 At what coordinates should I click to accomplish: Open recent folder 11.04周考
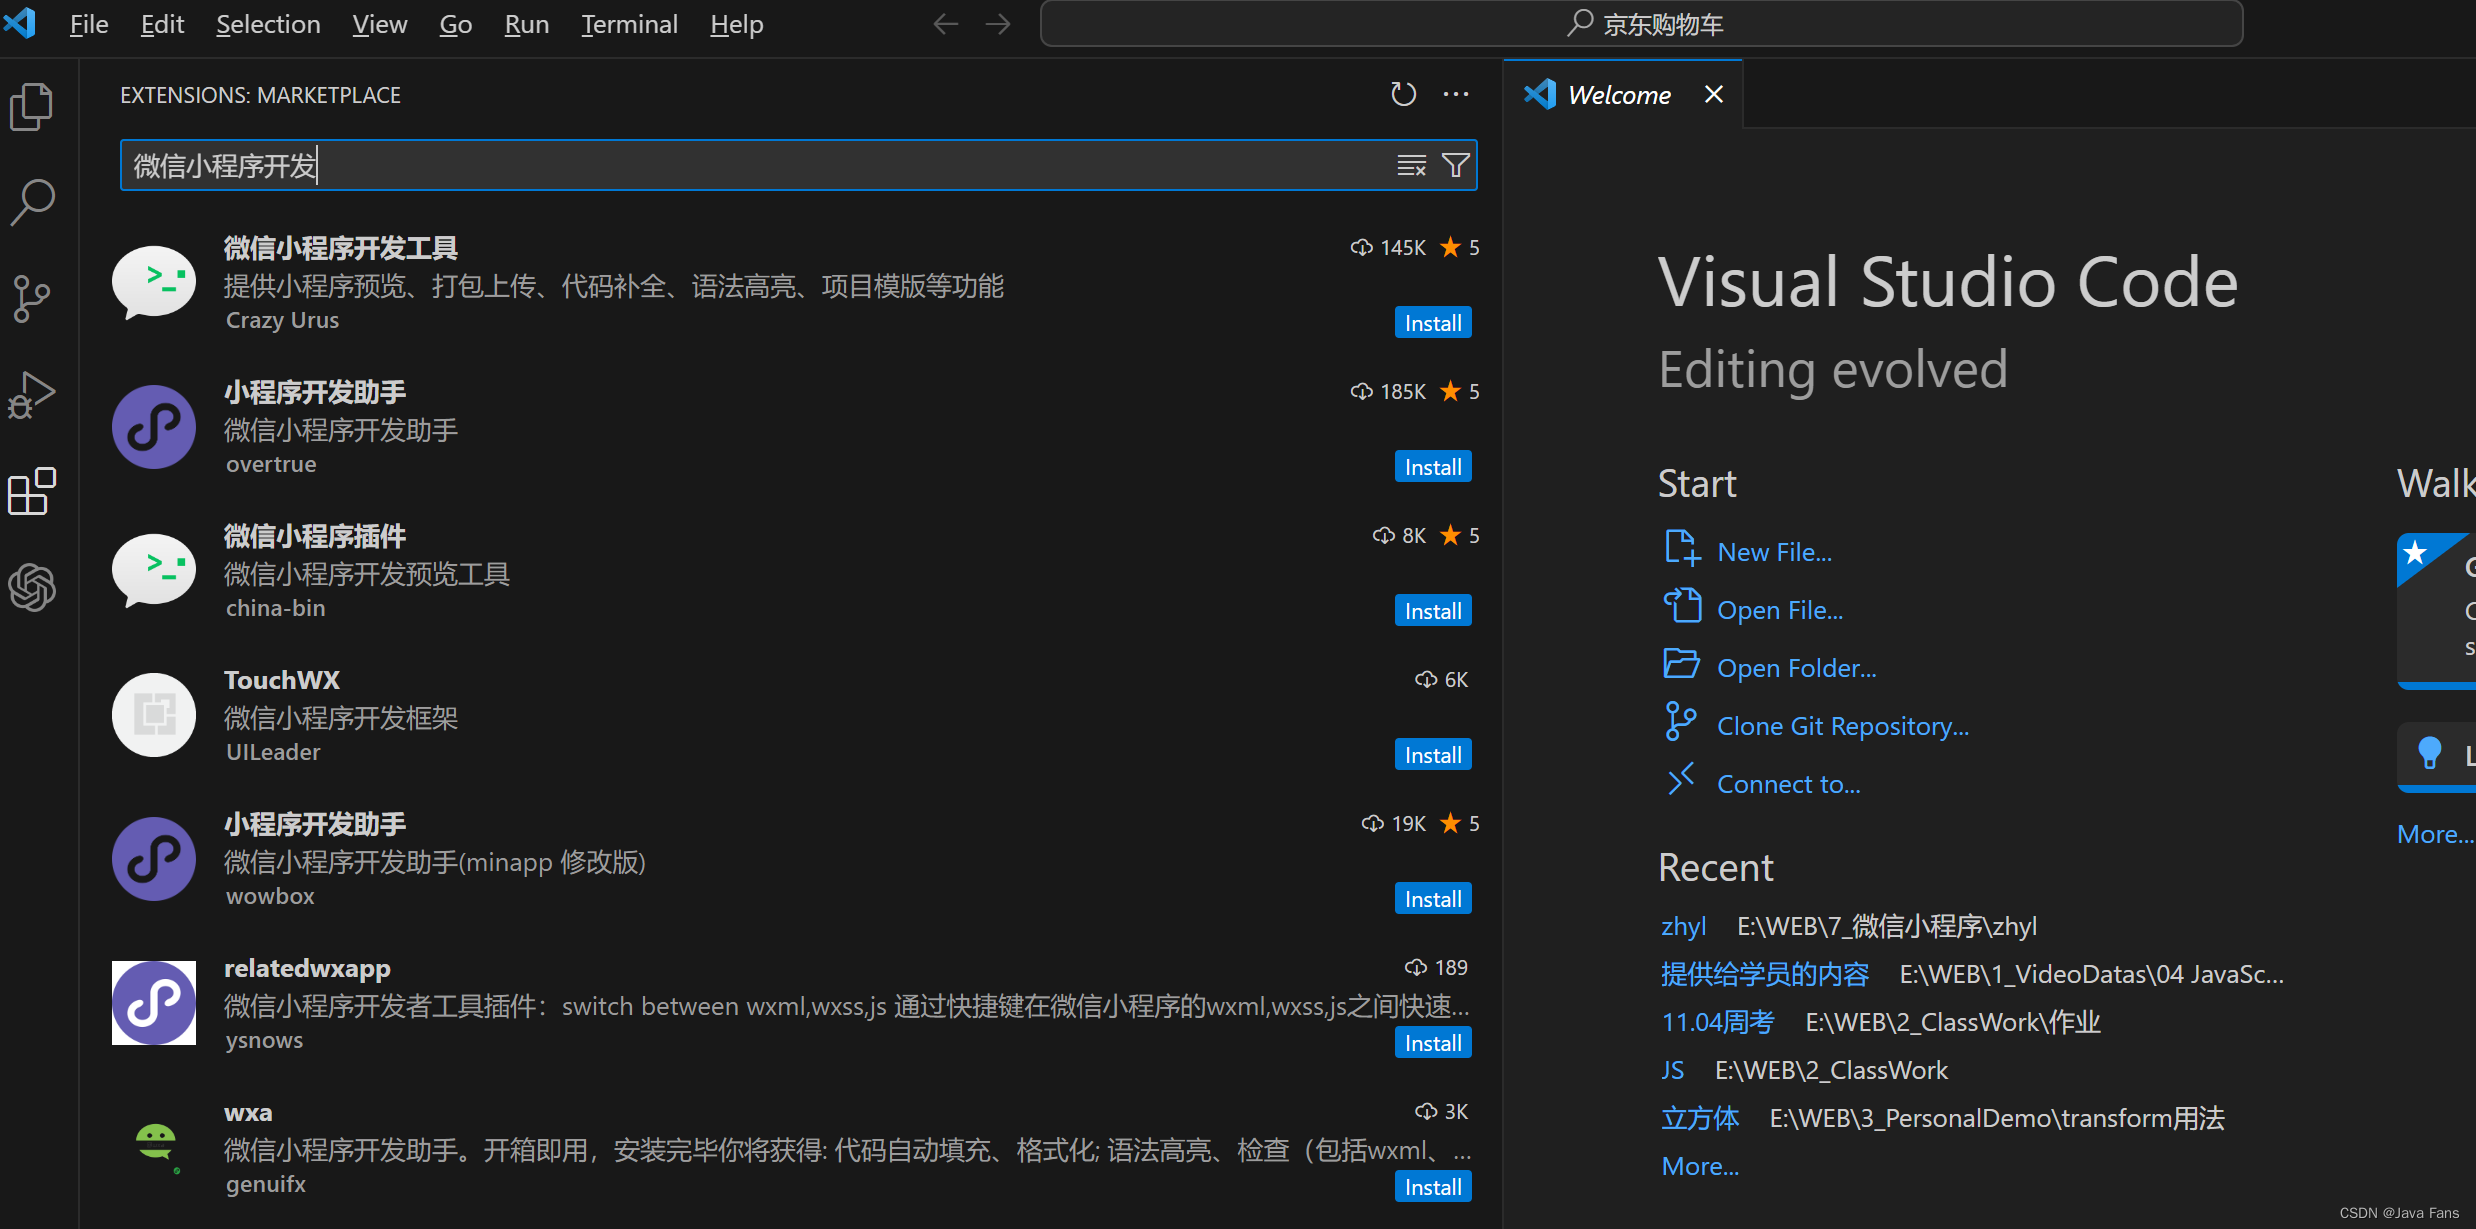(1718, 1022)
